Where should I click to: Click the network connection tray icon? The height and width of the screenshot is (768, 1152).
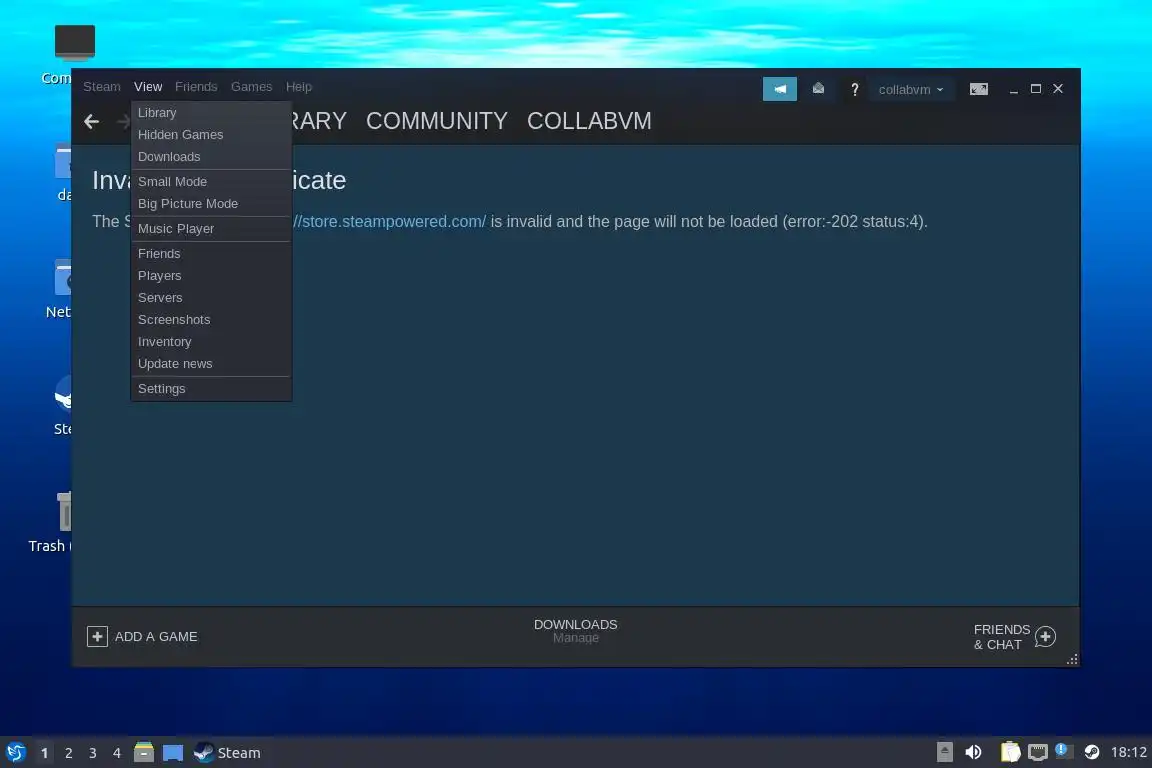(1037, 752)
